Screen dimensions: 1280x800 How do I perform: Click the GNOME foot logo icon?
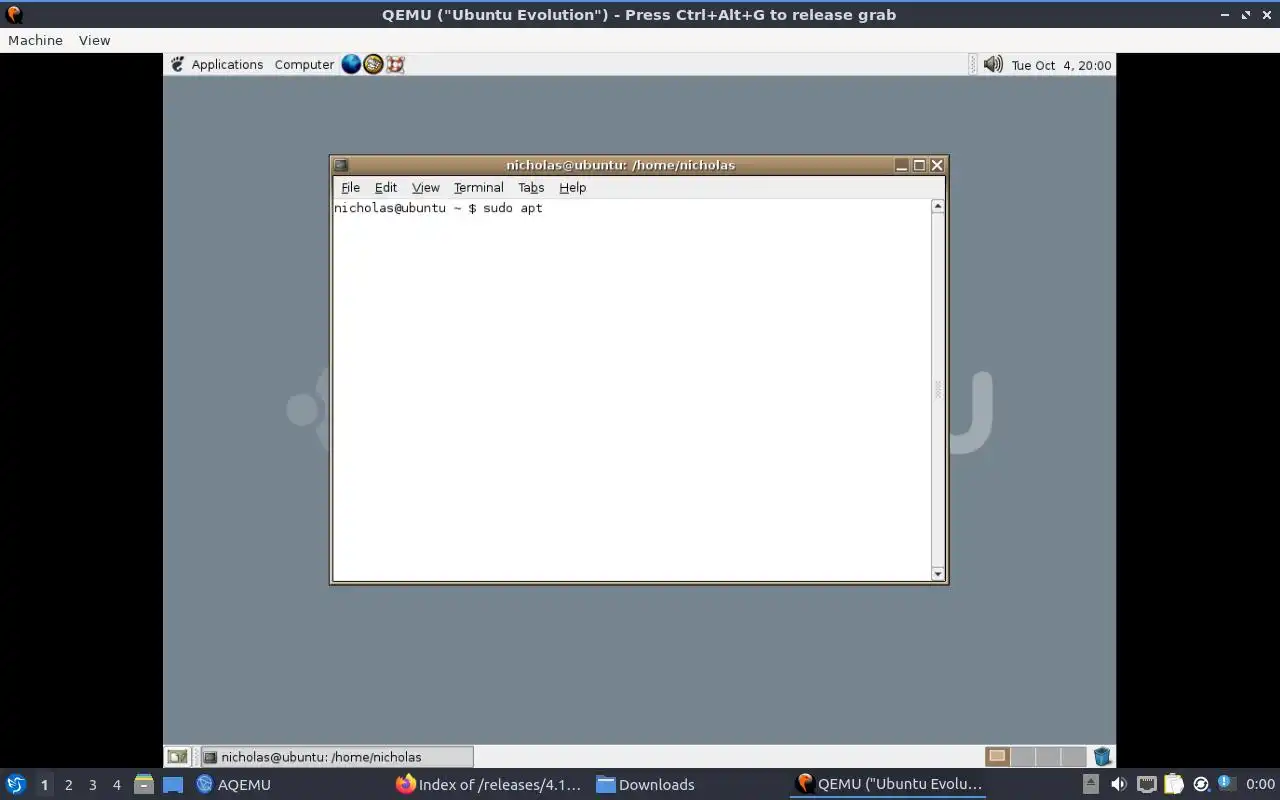coord(177,64)
